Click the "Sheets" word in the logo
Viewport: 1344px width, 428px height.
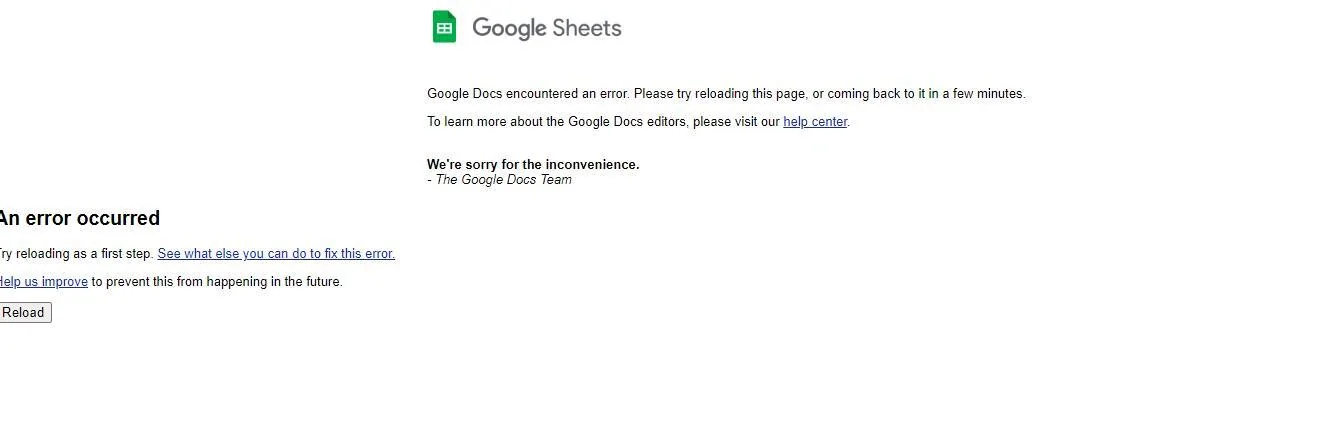pyautogui.click(x=587, y=28)
